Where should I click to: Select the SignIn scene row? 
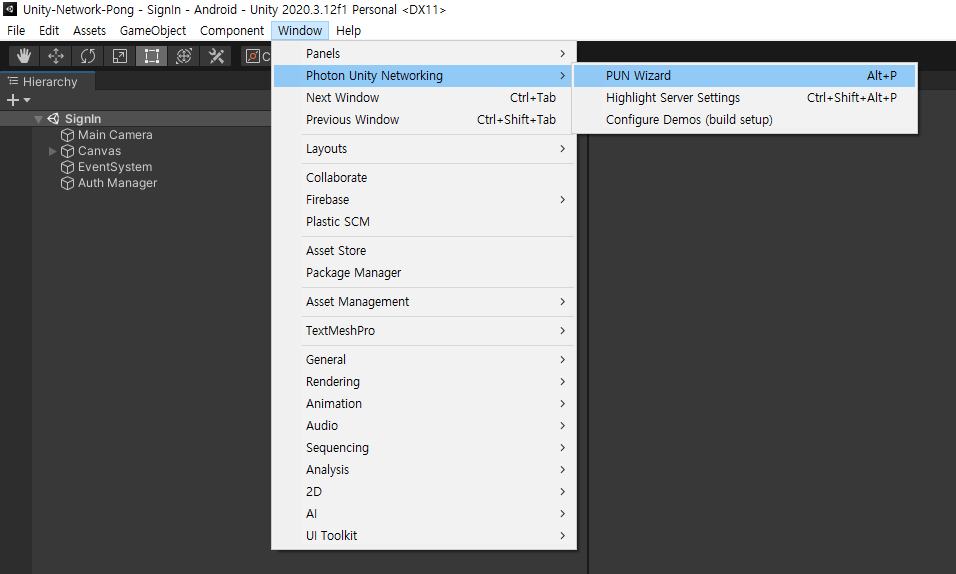(x=135, y=118)
